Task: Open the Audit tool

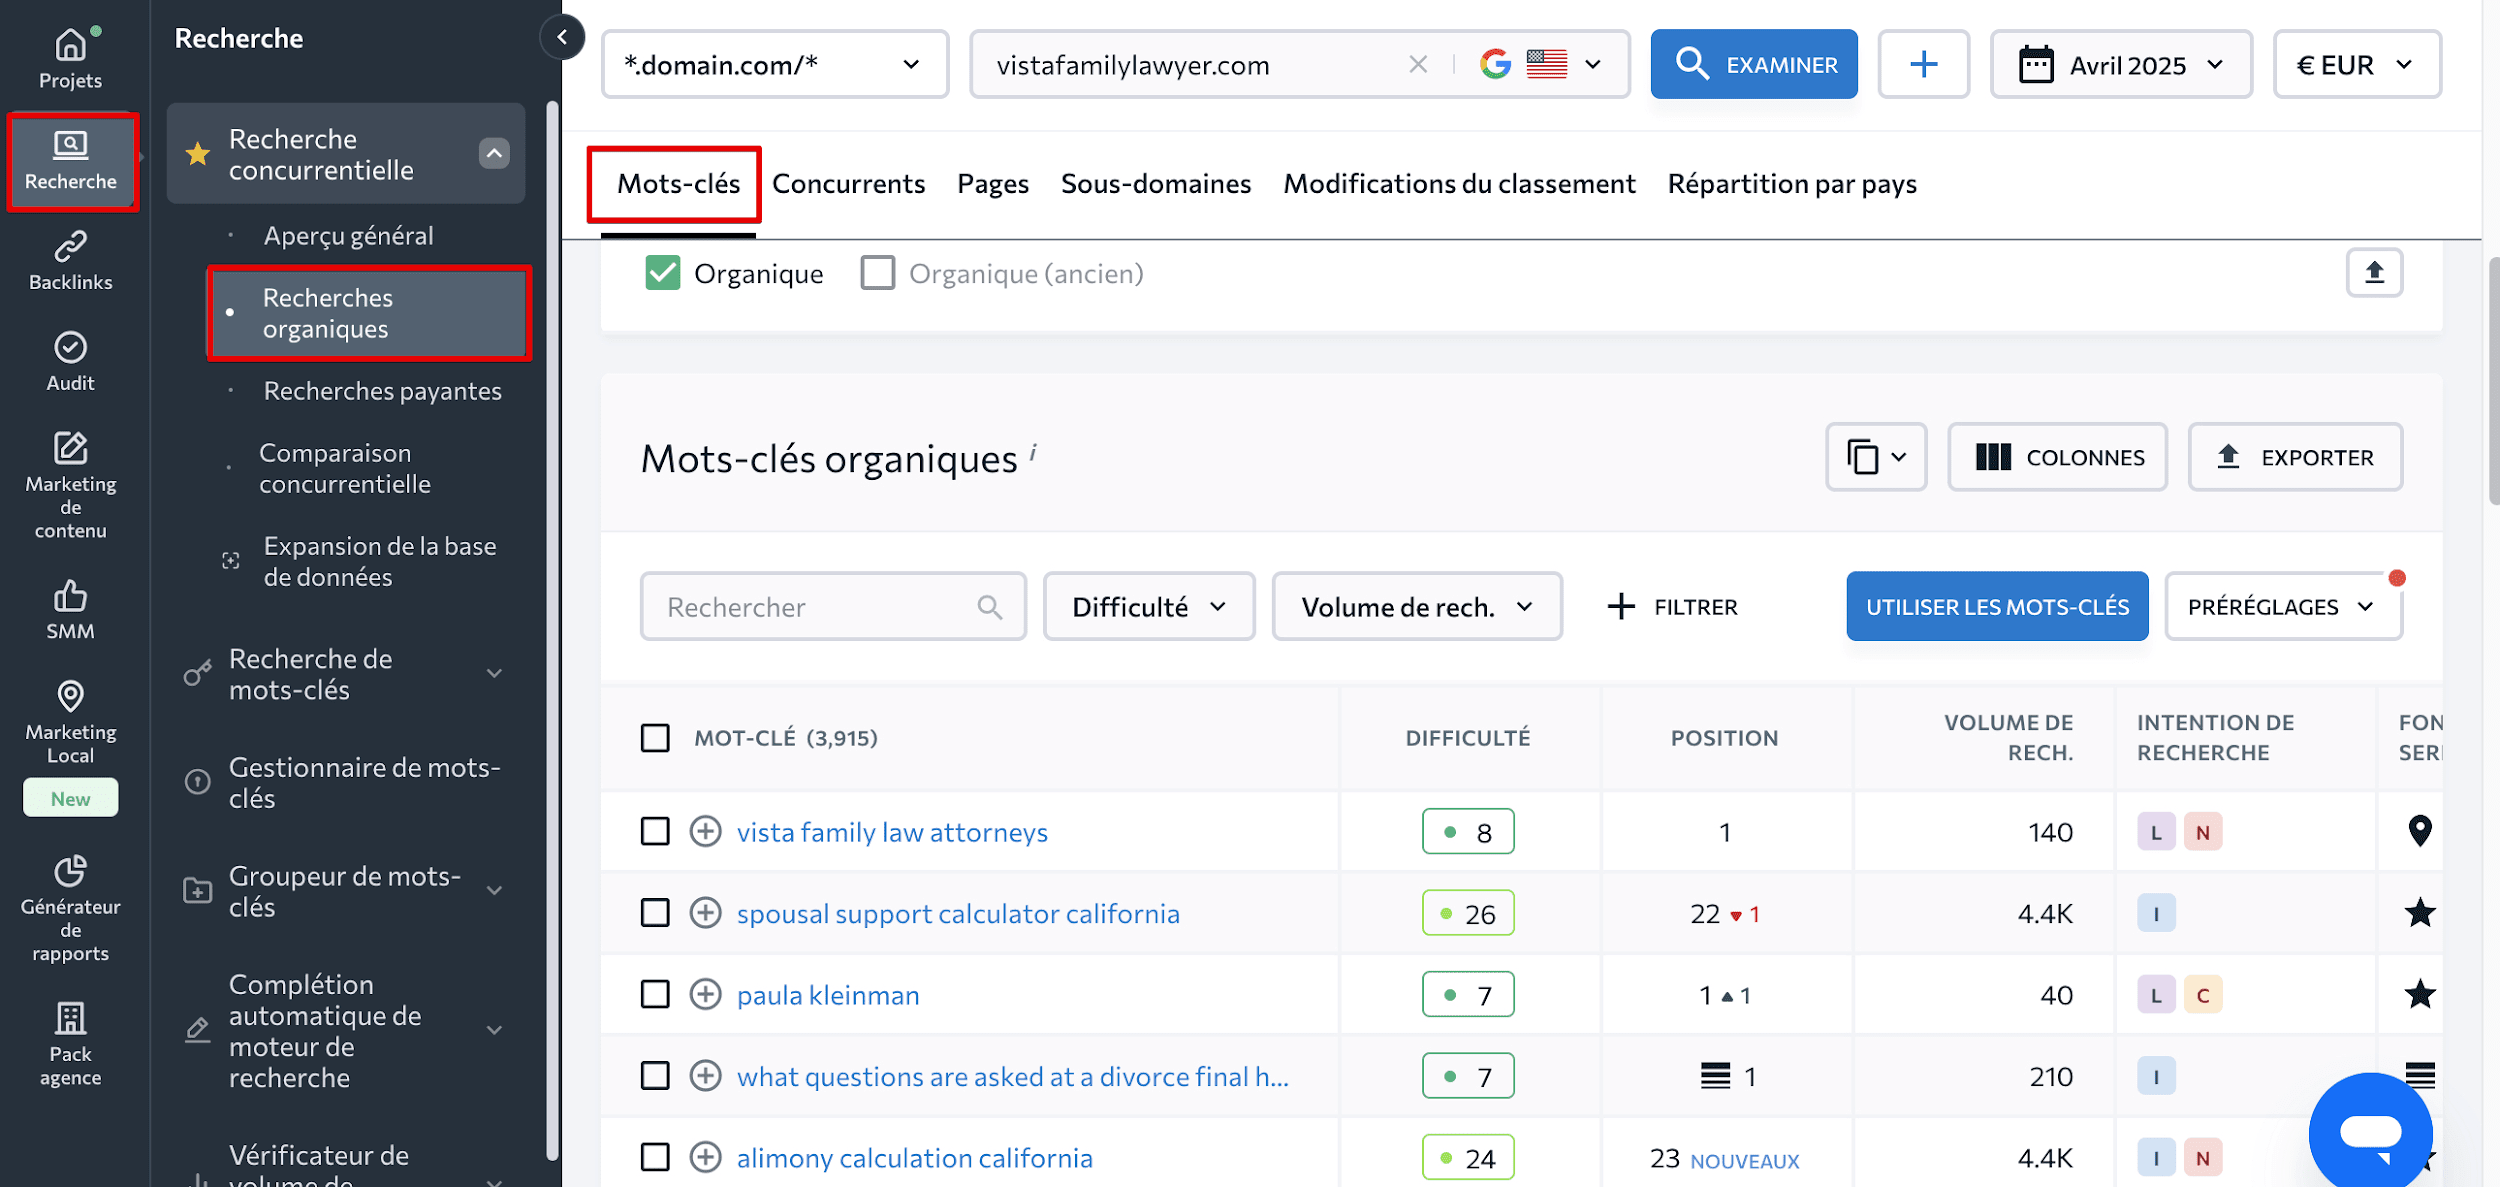Action: (70, 361)
